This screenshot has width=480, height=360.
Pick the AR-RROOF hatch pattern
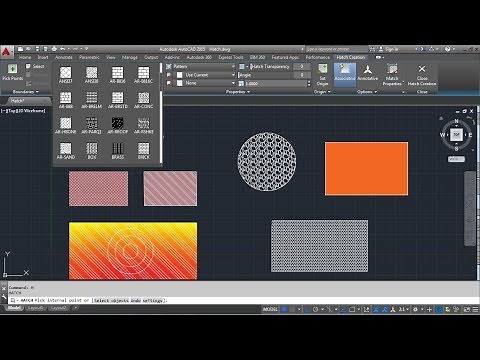(118, 125)
